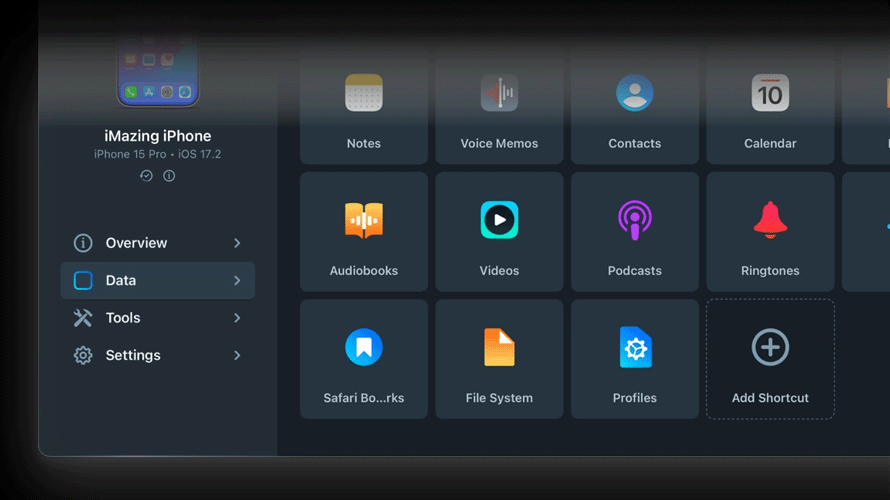This screenshot has width=890, height=500.
Task: Click the device info icon
Action: [169, 176]
